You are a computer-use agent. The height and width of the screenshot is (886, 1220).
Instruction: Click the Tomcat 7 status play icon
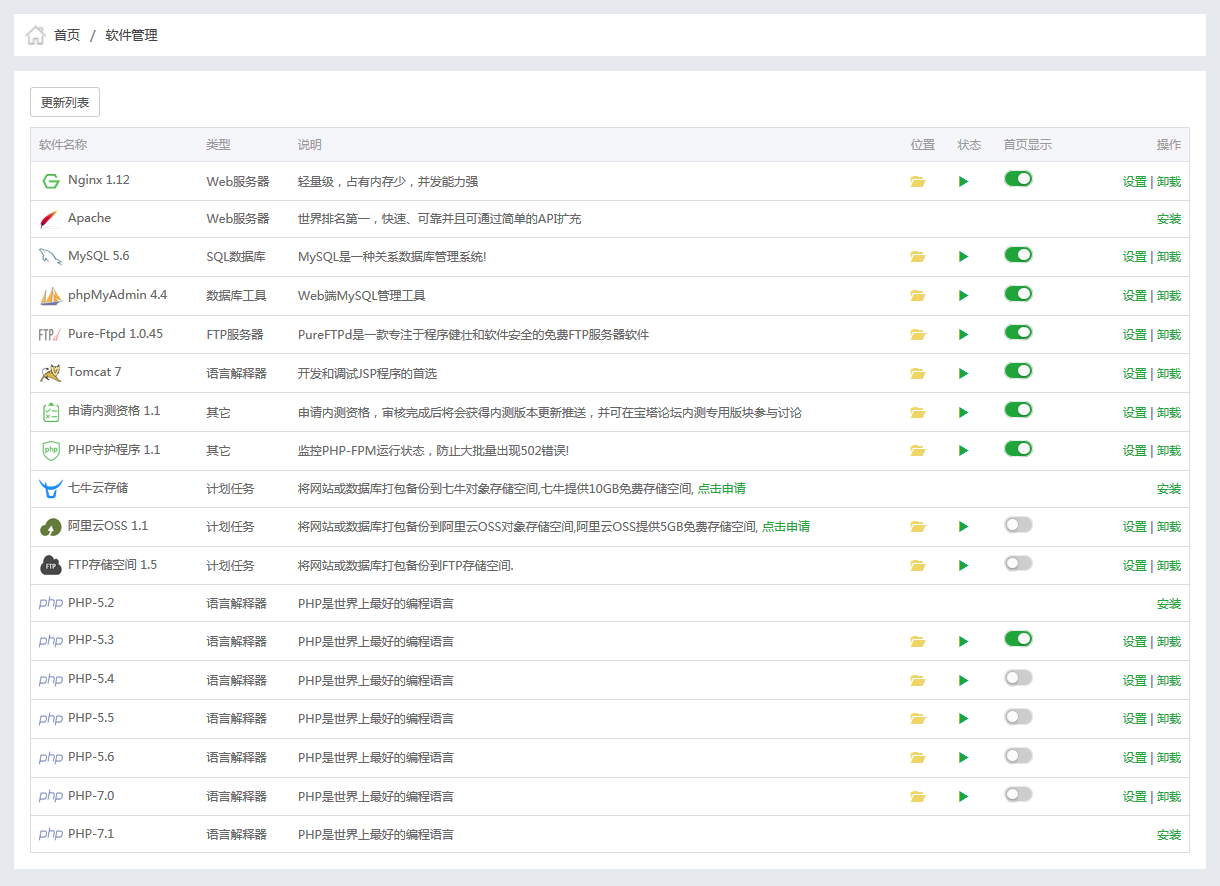click(963, 374)
